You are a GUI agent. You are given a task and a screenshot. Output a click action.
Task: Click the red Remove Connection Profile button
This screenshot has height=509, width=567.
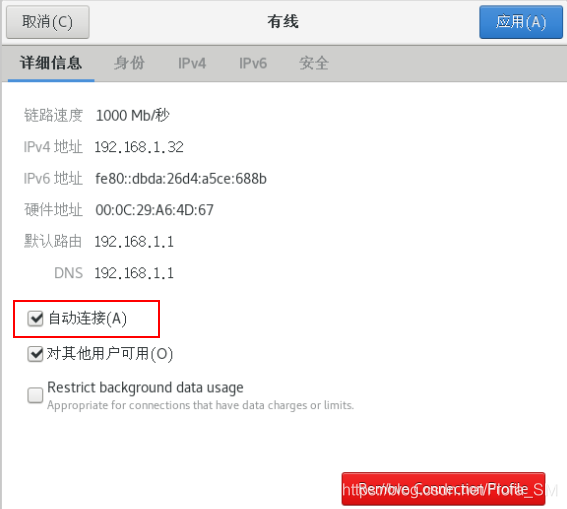(x=443, y=489)
